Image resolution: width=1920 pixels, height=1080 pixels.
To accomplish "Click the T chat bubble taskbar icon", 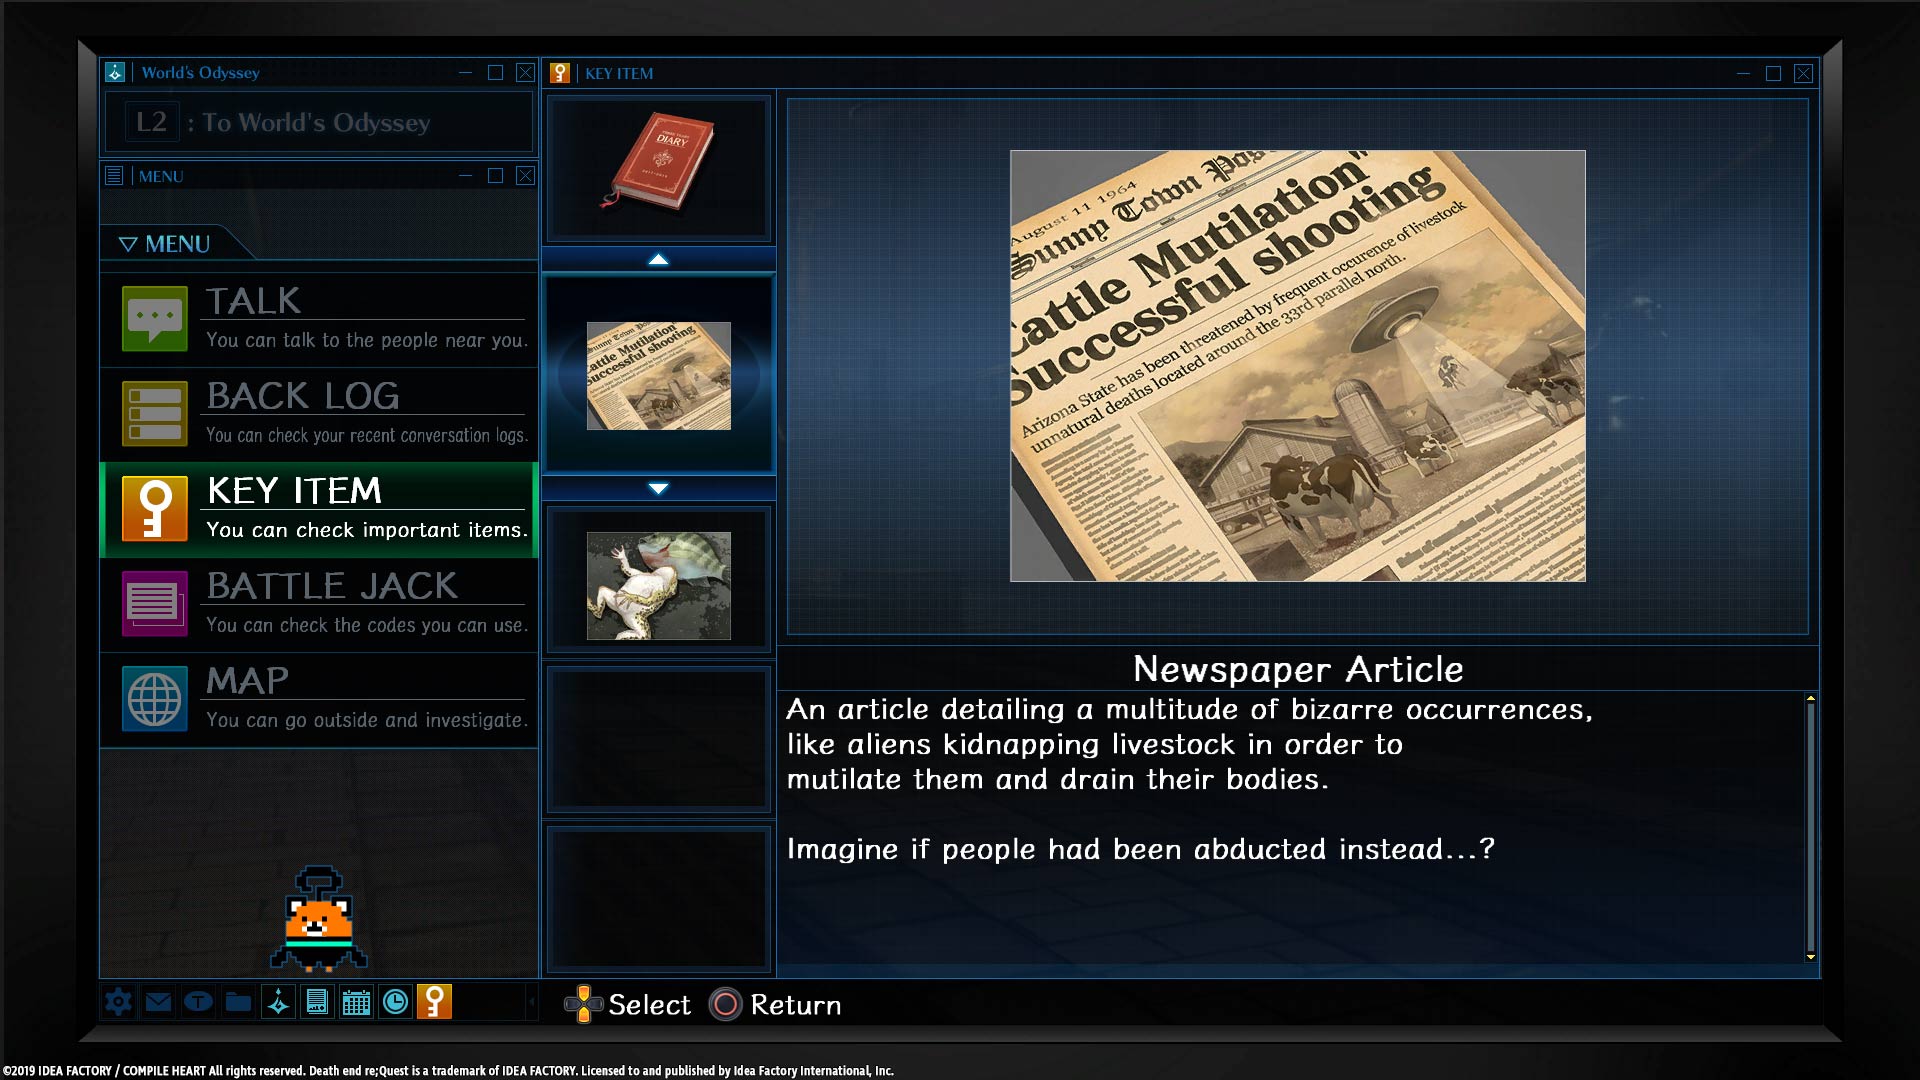I will point(198,1002).
